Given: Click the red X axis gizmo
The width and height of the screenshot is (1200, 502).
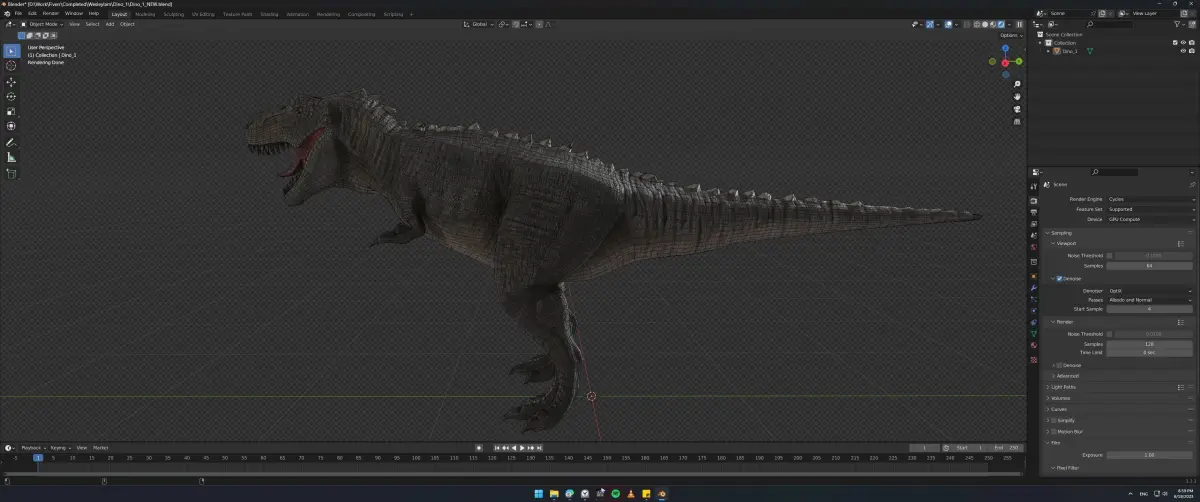Looking at the screenshot, I should coord(1005,62).
